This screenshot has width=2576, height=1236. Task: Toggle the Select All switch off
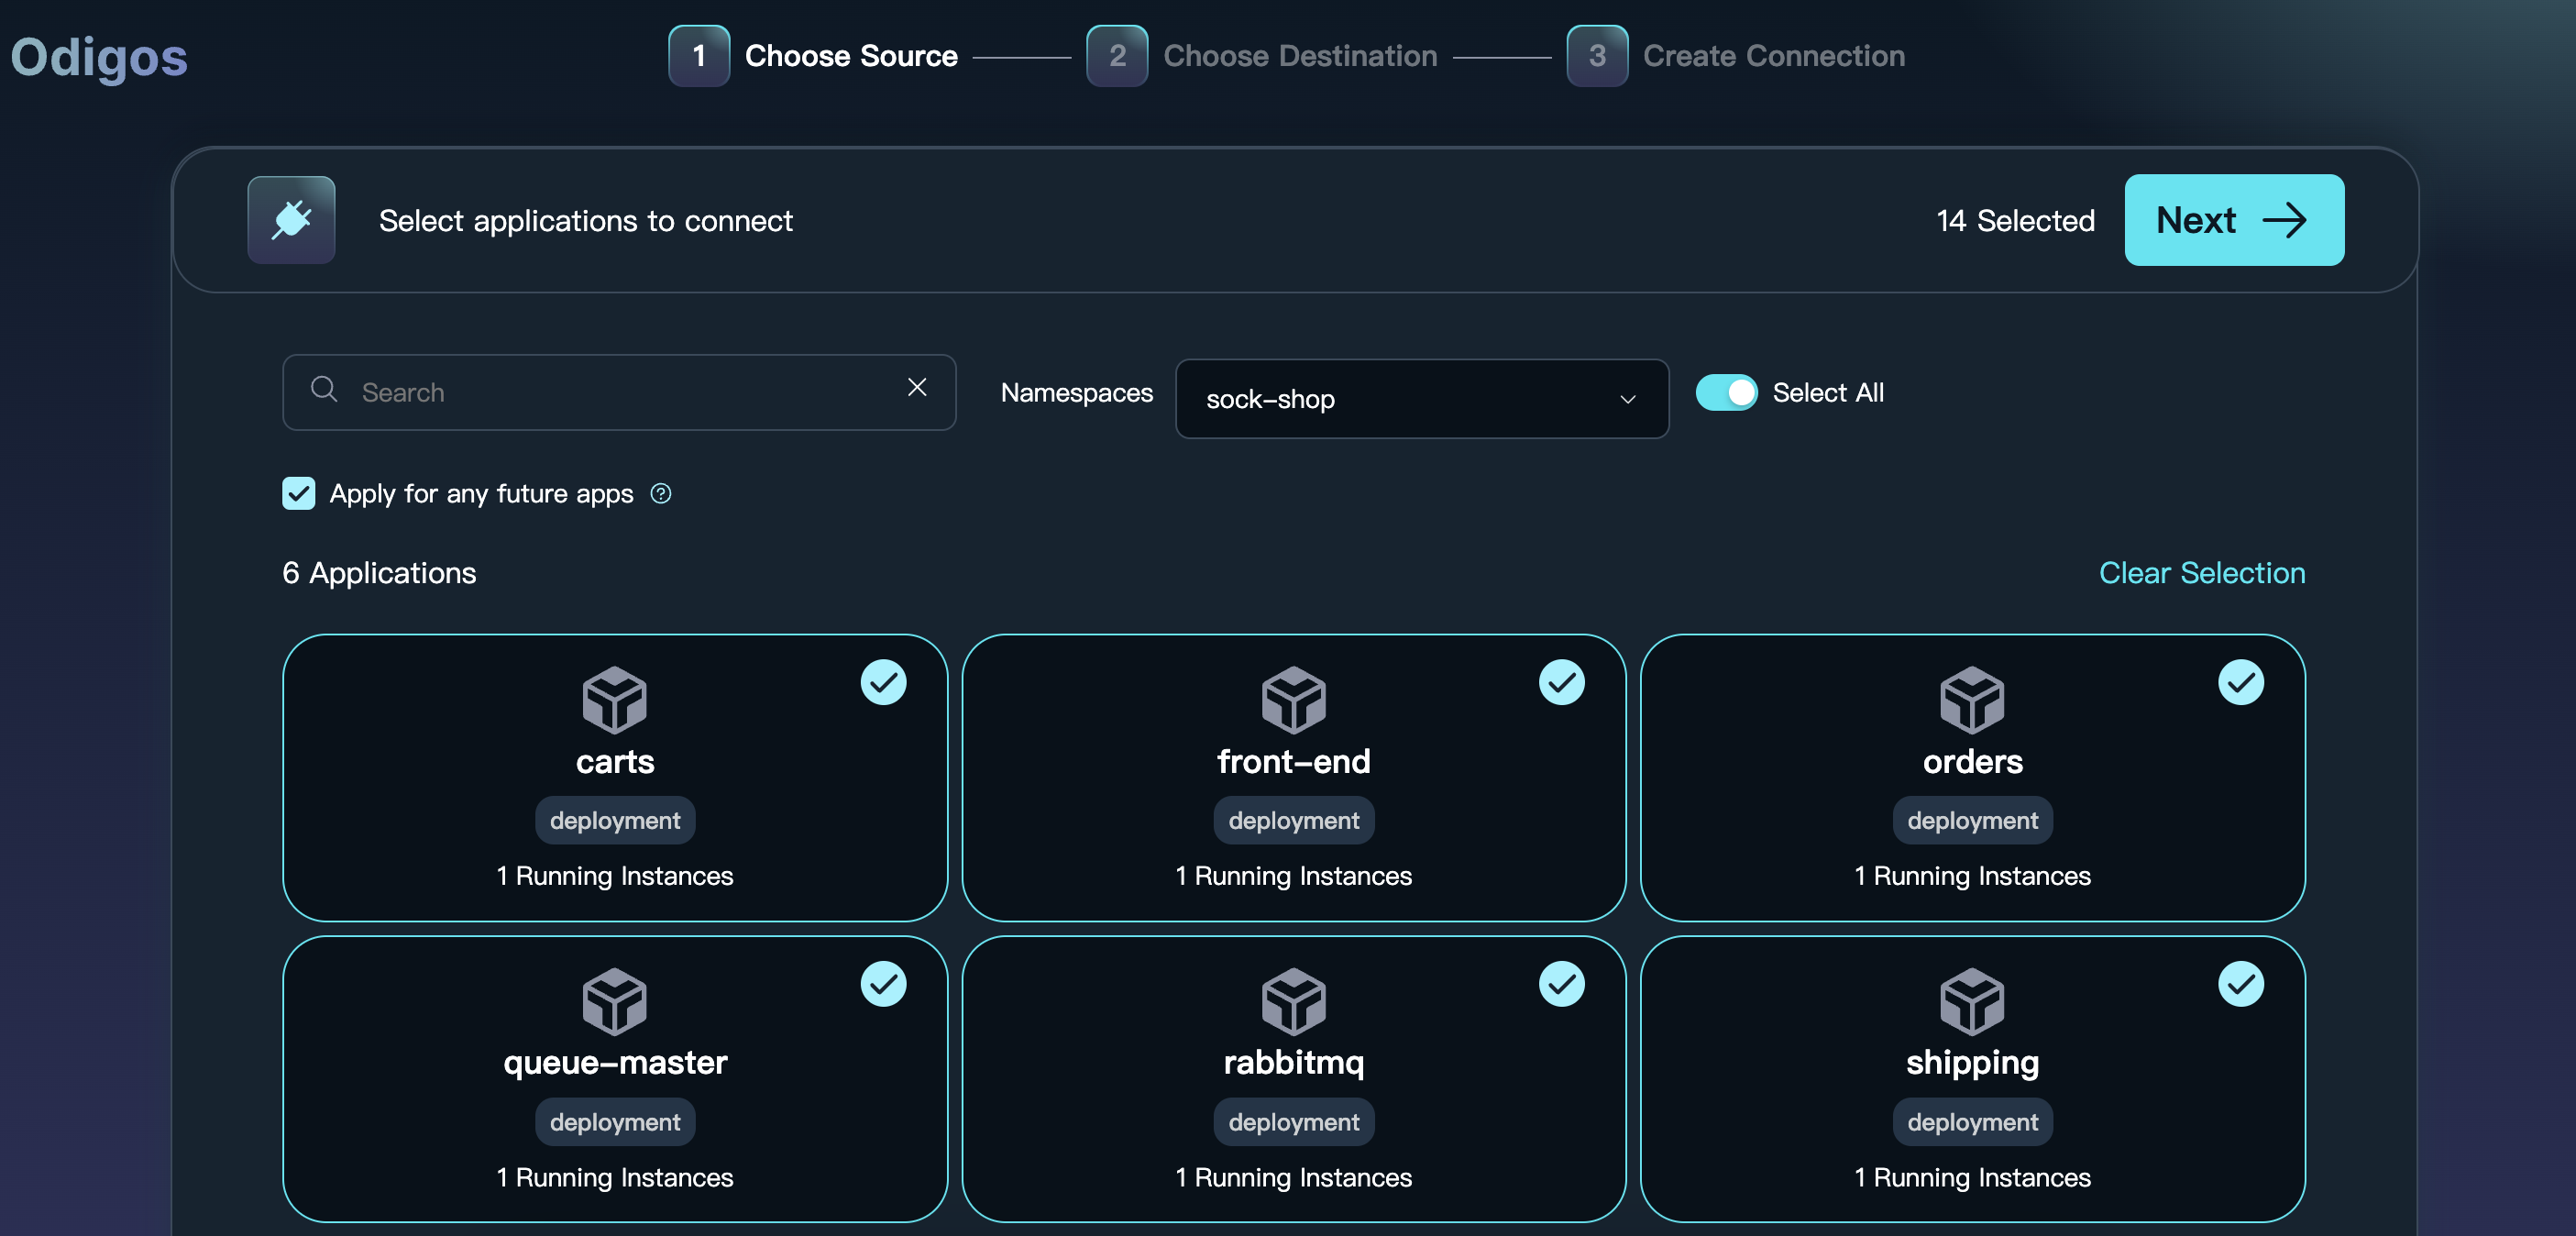(x=1726, y=393)
